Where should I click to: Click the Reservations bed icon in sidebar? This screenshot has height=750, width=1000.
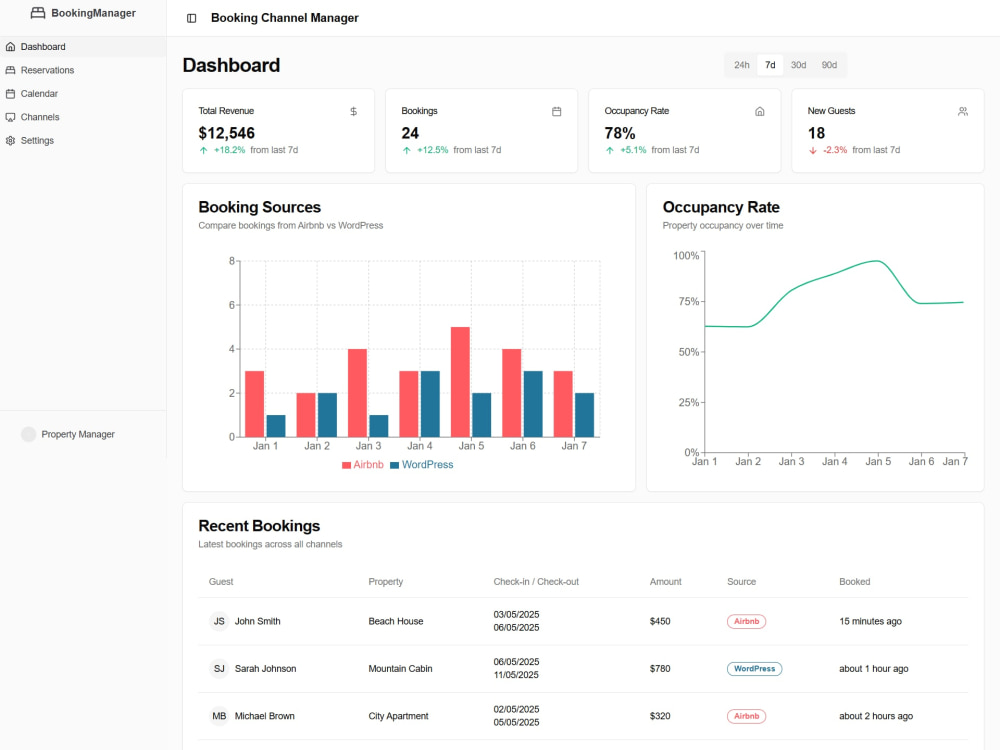10,70
